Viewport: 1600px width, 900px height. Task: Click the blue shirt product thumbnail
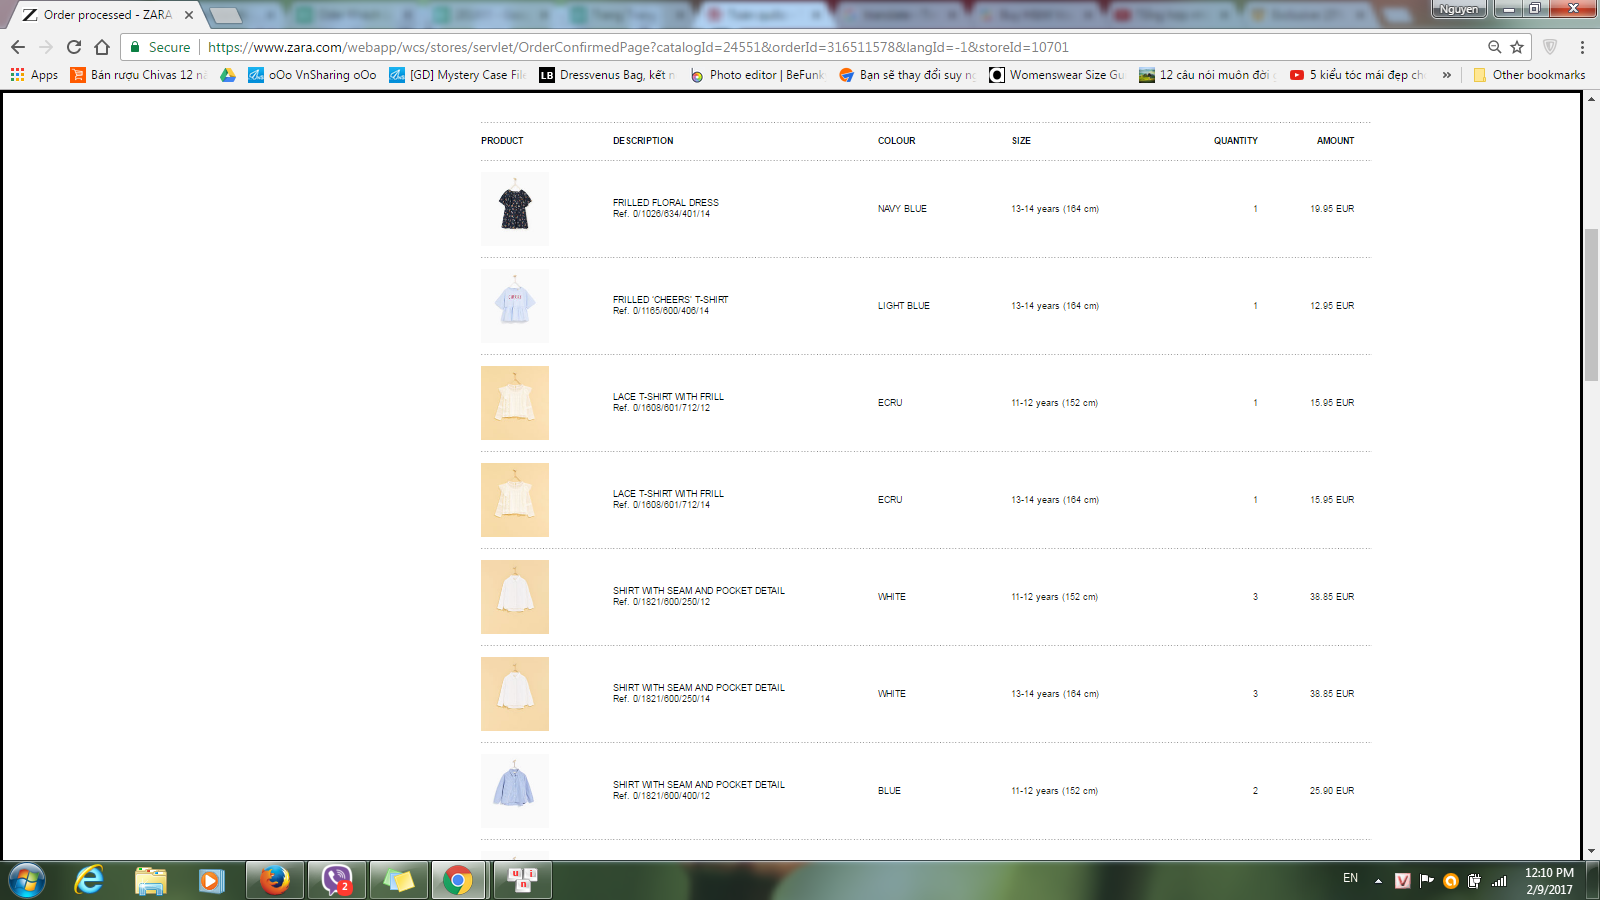click(515, 790)
